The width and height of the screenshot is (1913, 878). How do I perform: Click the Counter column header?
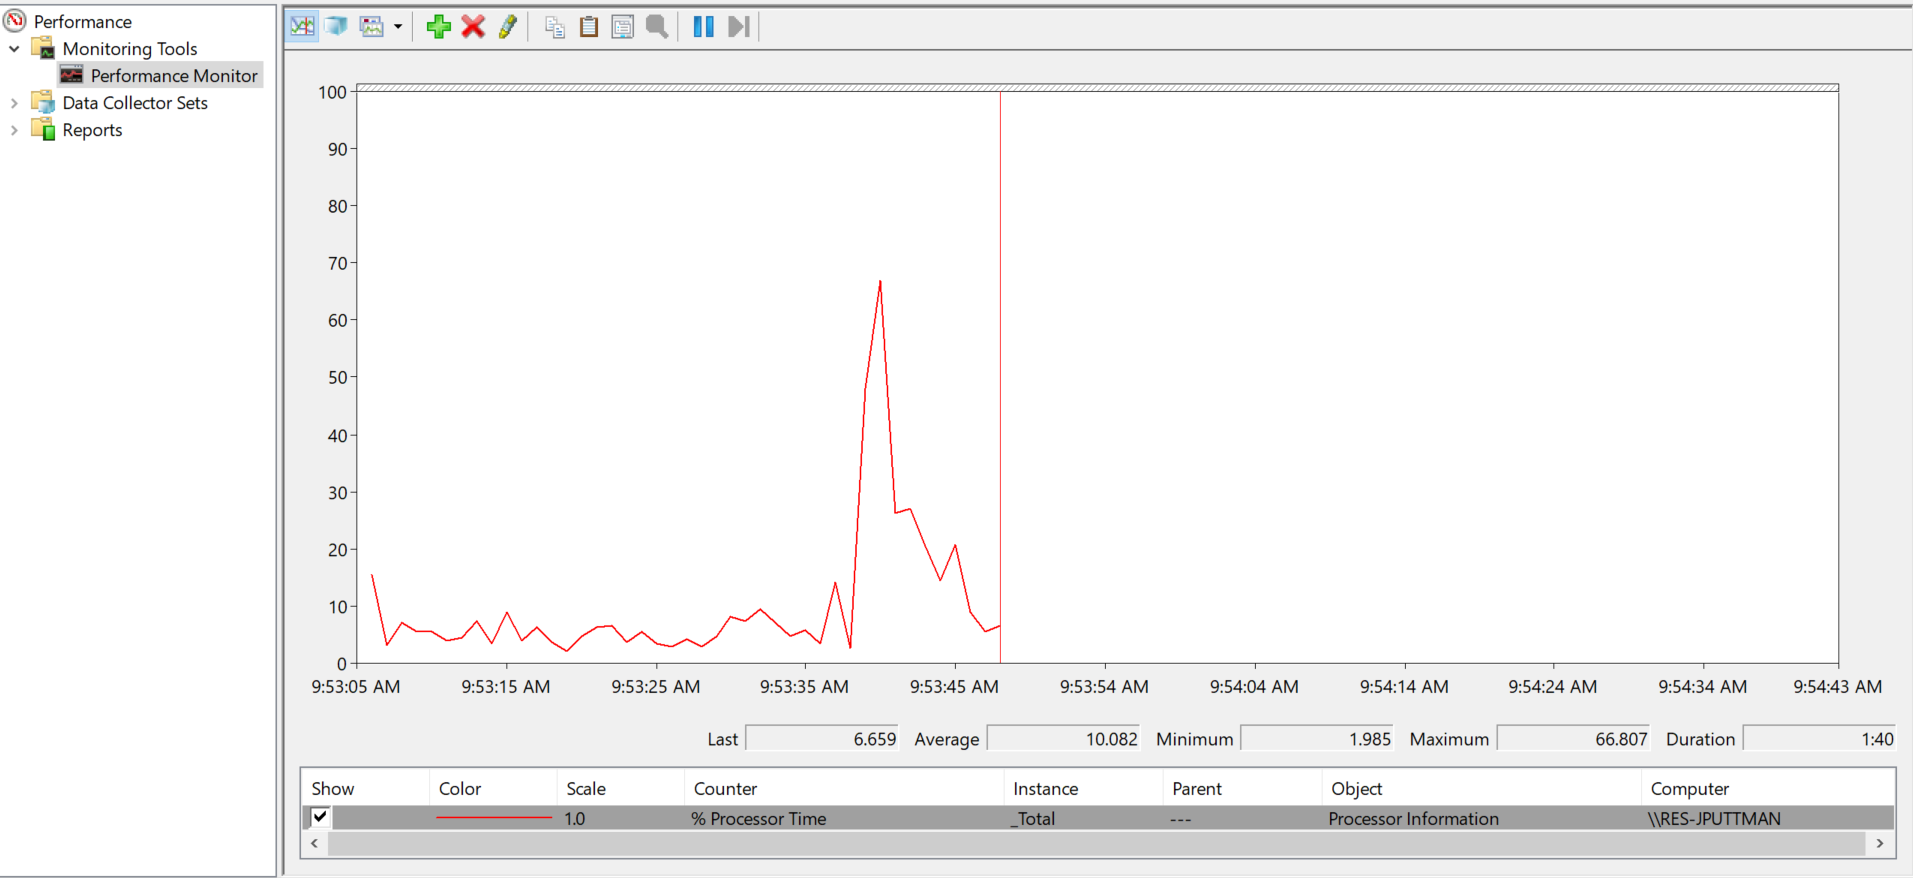[x=725, y=788]
